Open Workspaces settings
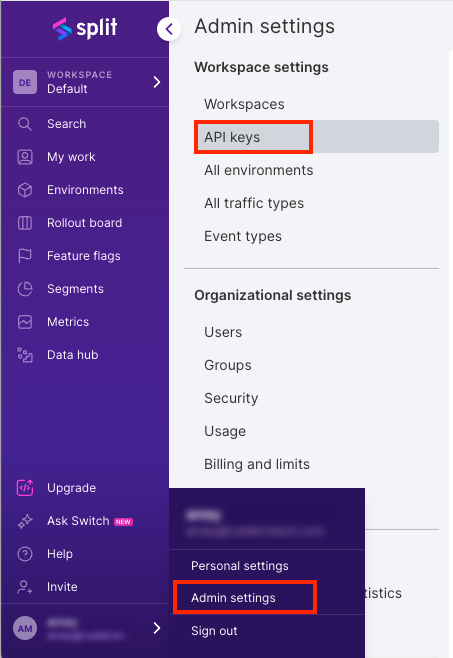453x658 pixels. (x=244, y=104)
